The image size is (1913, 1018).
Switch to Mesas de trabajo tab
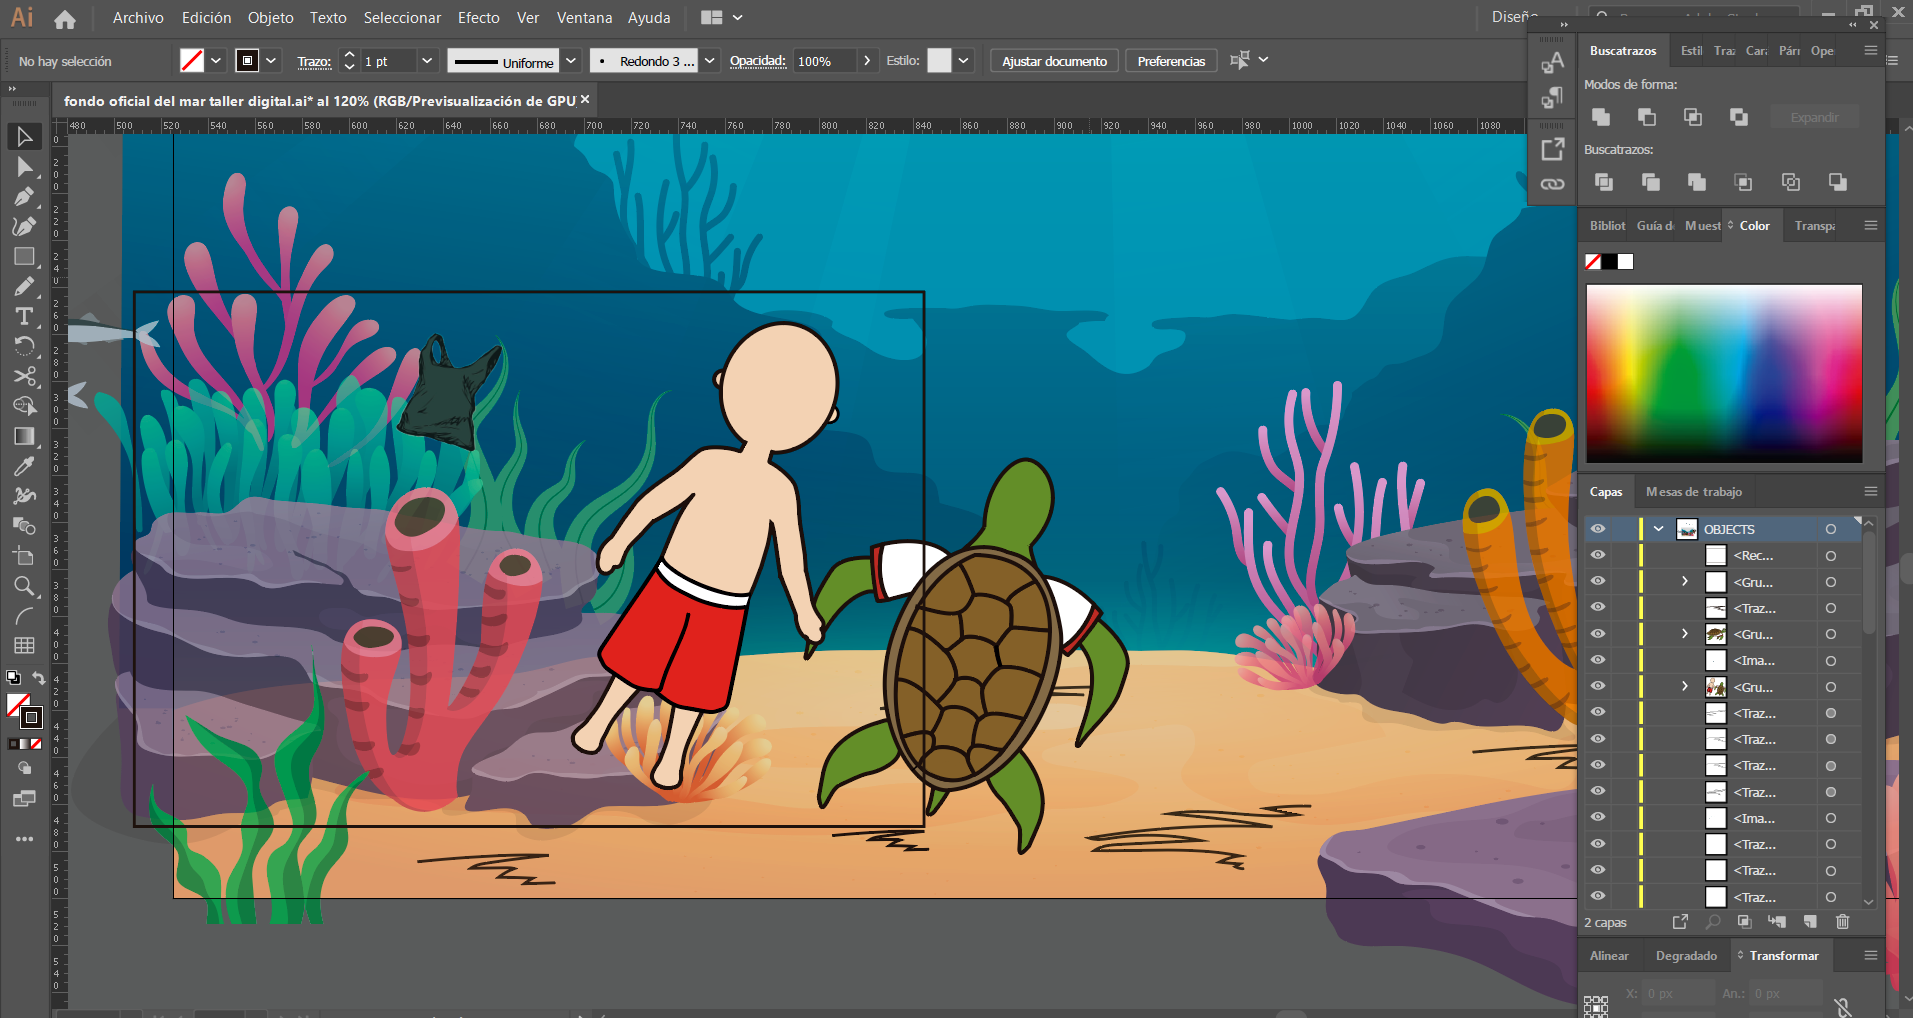point(1694,492)
